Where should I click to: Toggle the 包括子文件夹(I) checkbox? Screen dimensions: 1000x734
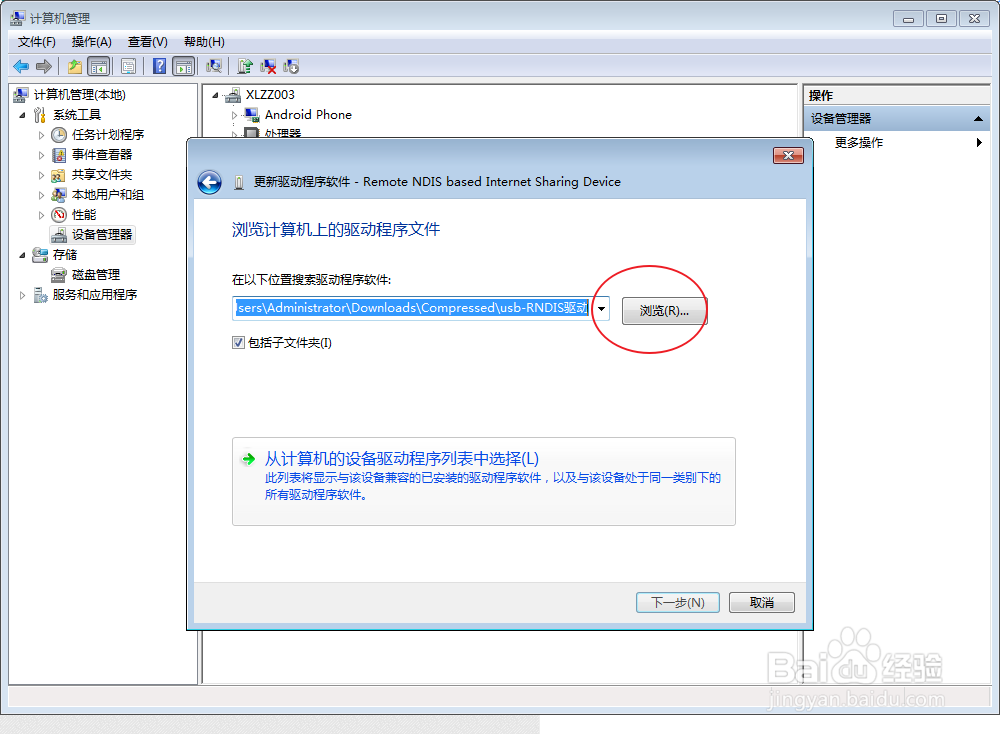coord(239,342)
